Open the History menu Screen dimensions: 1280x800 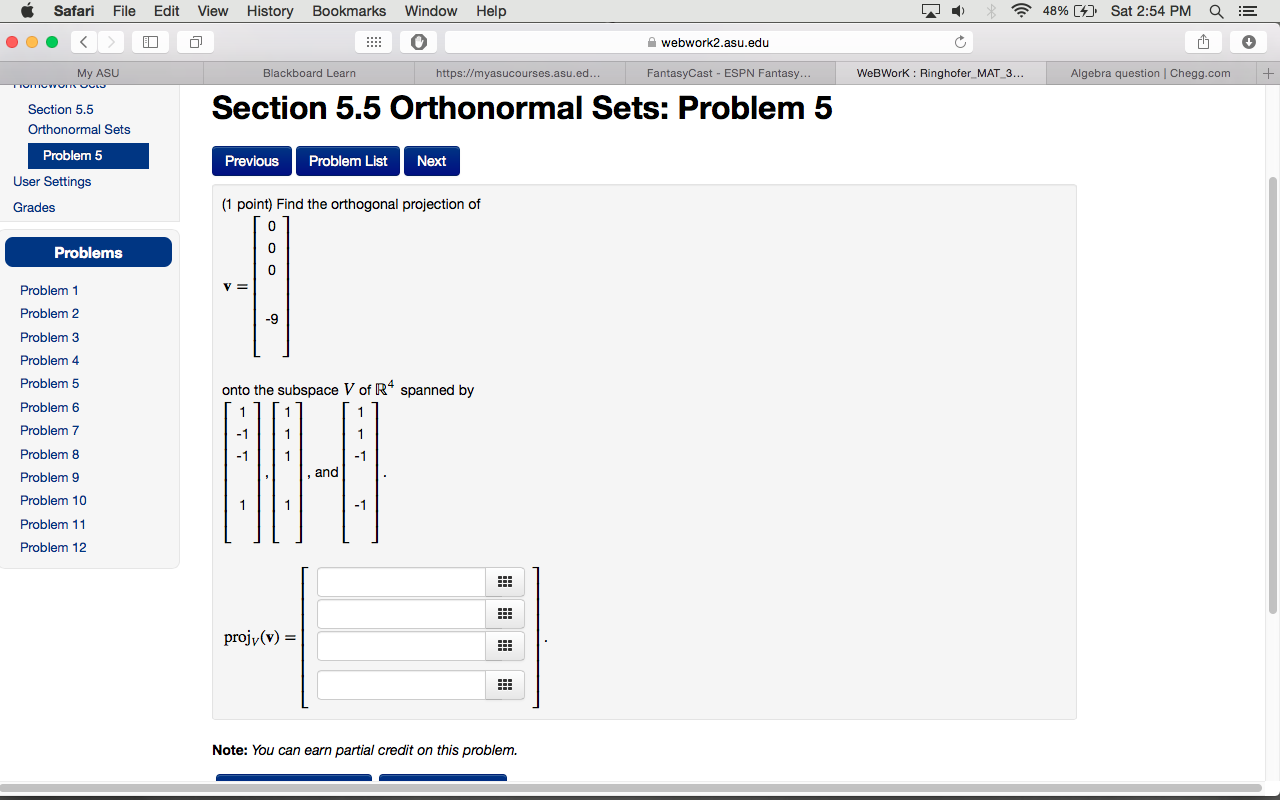pos(270,11)
